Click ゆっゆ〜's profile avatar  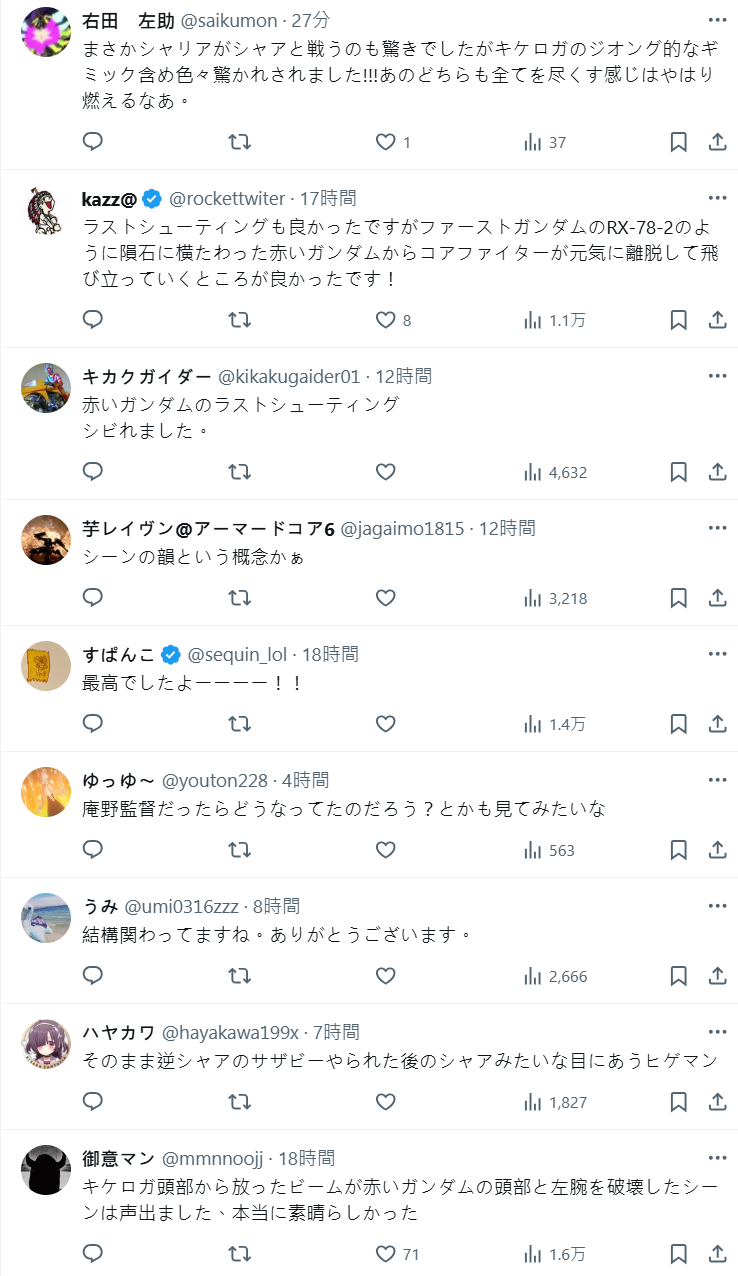tap(46, 792)
